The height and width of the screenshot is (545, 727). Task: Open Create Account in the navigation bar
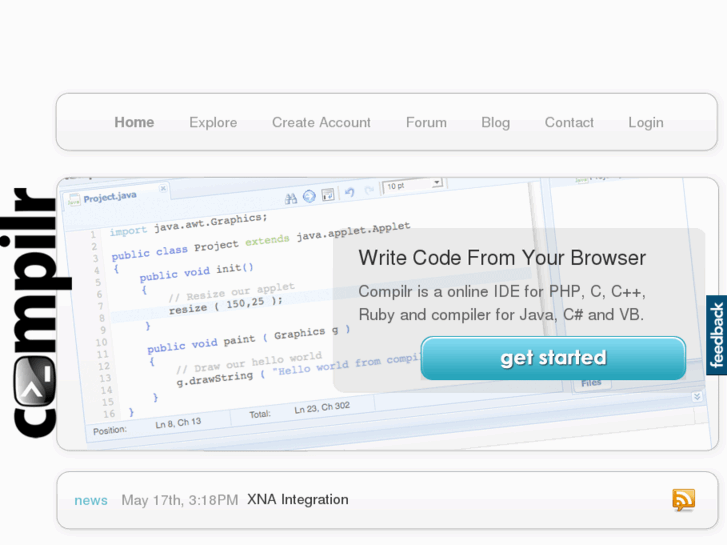(x=321, y=122)
